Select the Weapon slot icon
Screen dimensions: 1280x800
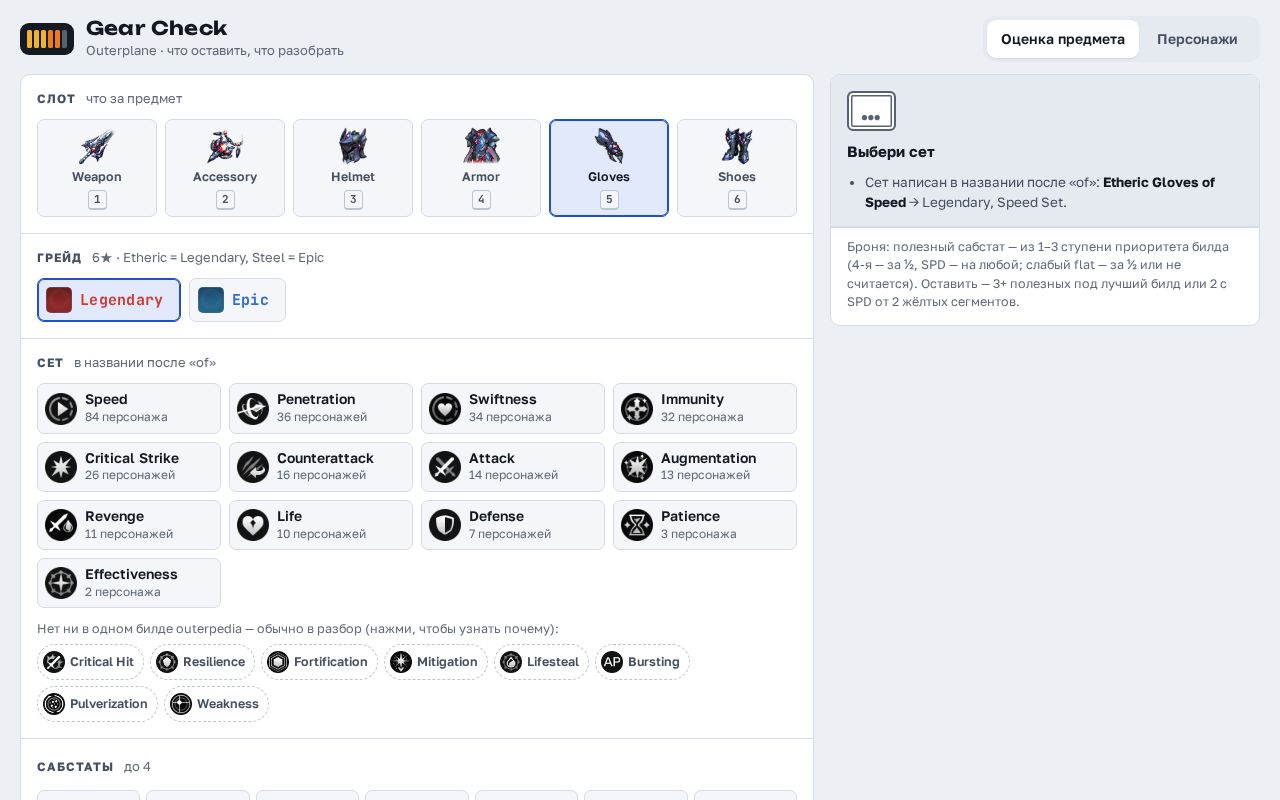[x=97, y=147]
